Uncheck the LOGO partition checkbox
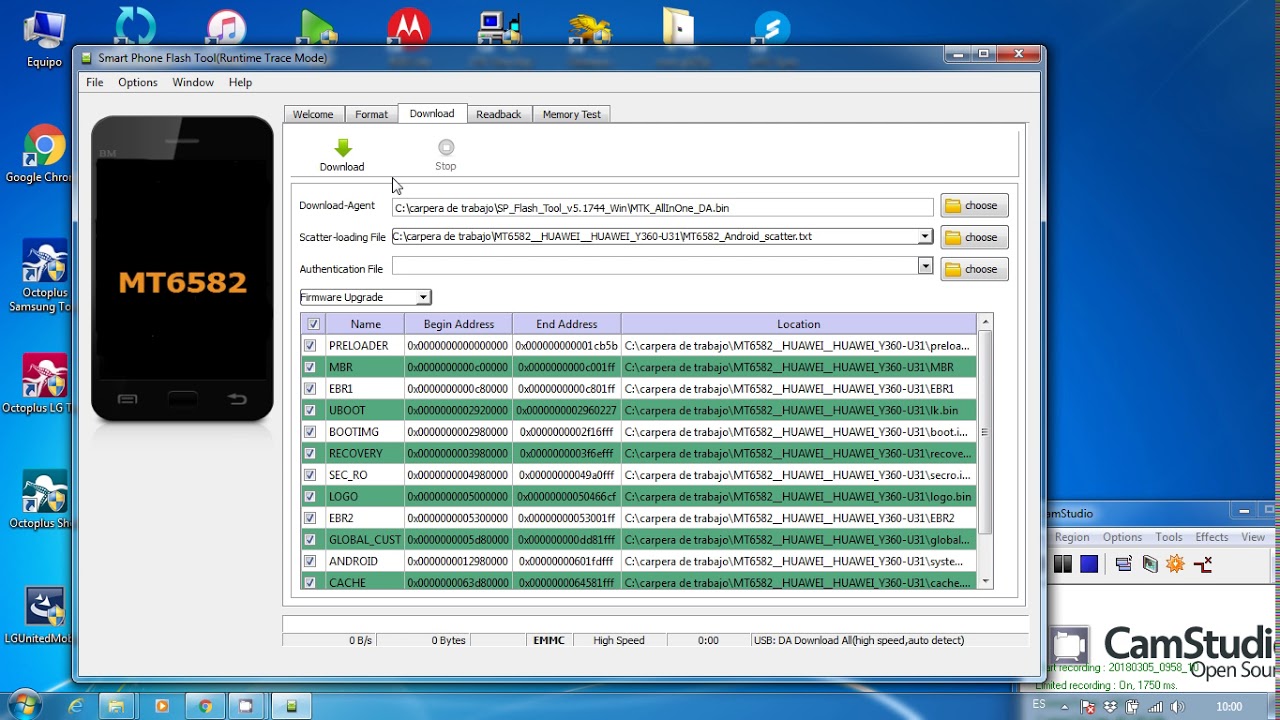 310,497
